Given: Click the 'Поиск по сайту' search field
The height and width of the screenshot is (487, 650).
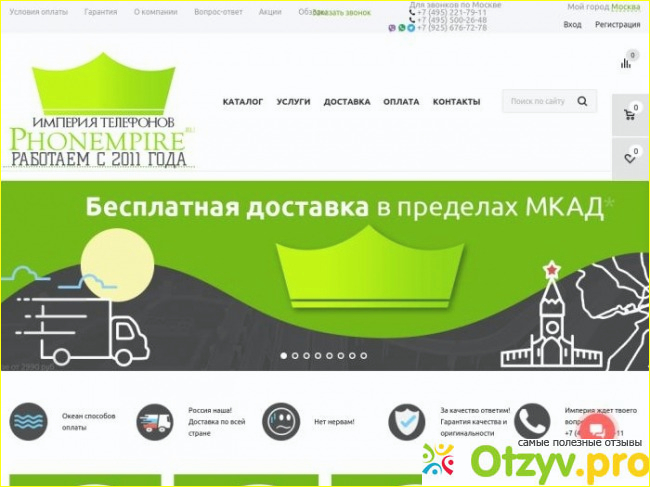Looking at the screenshot, I should pos(538,101).
